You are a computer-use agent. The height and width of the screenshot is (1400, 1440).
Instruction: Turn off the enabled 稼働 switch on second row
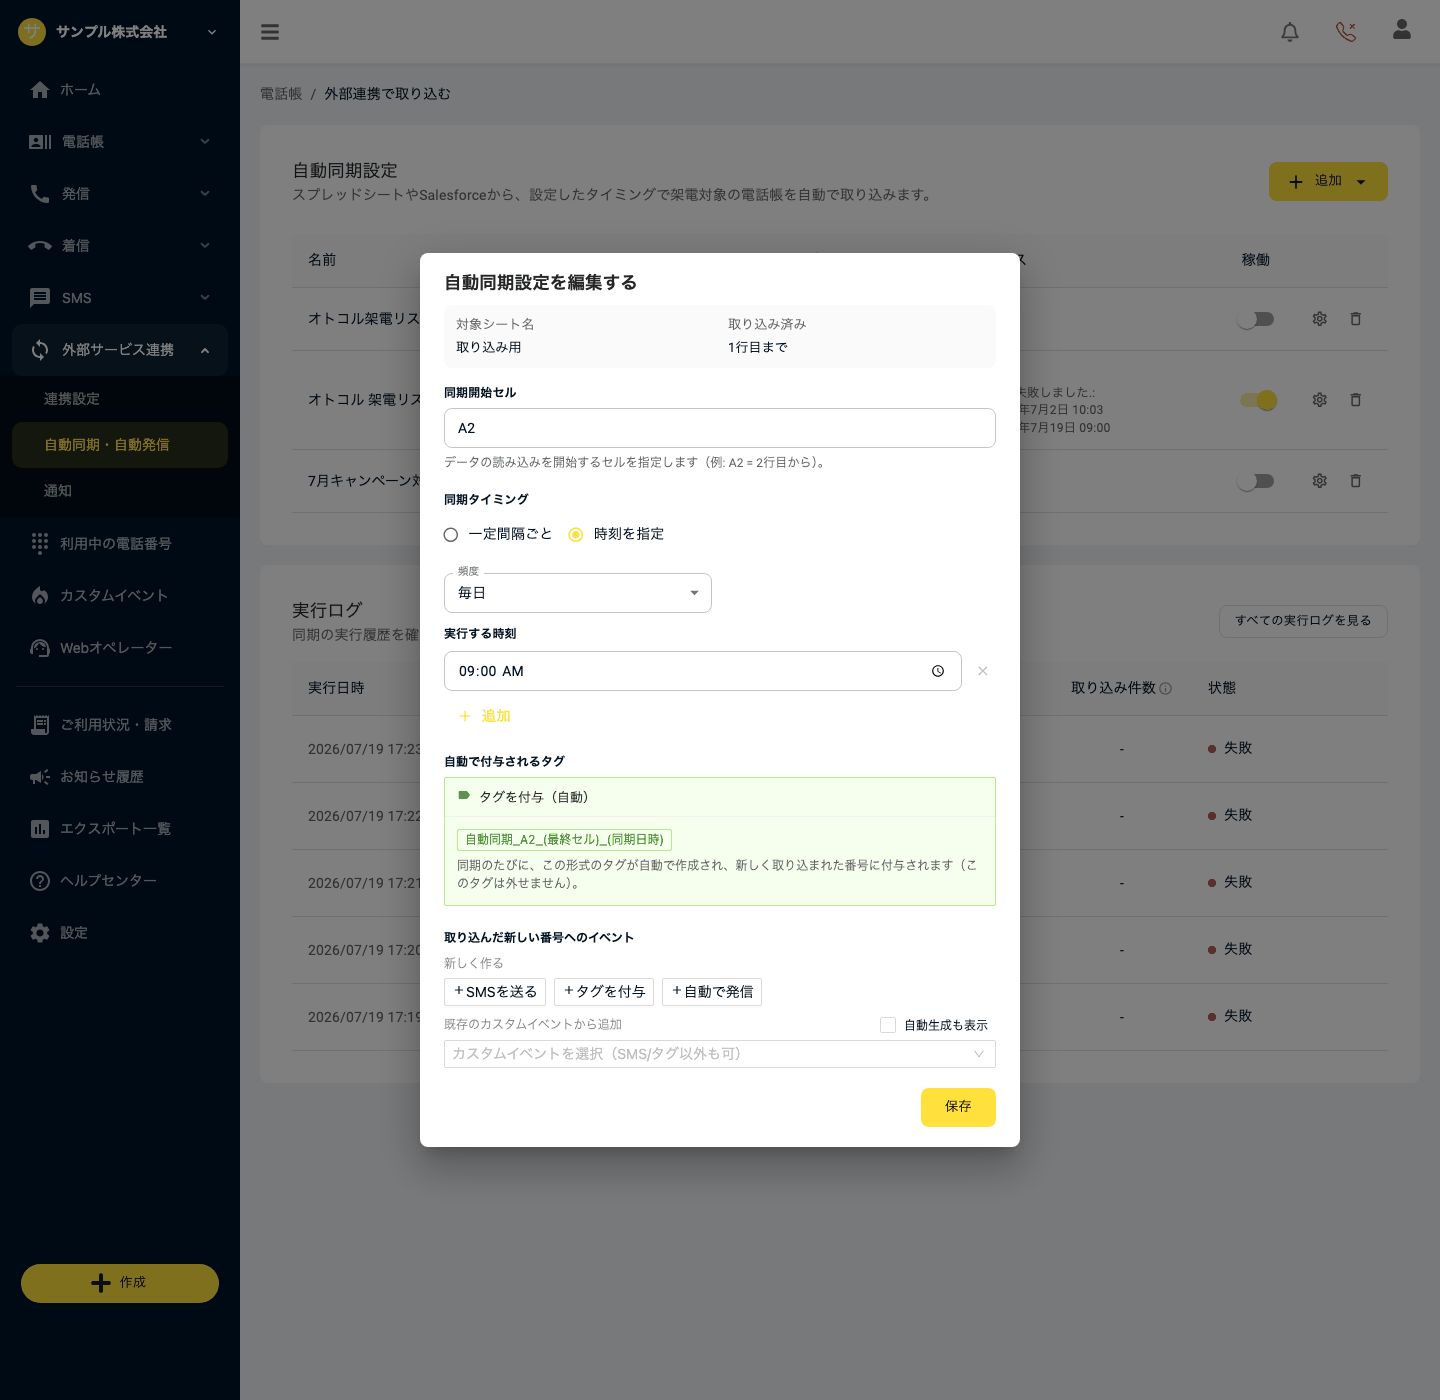pyautogui.click(x=1258, y=400)
